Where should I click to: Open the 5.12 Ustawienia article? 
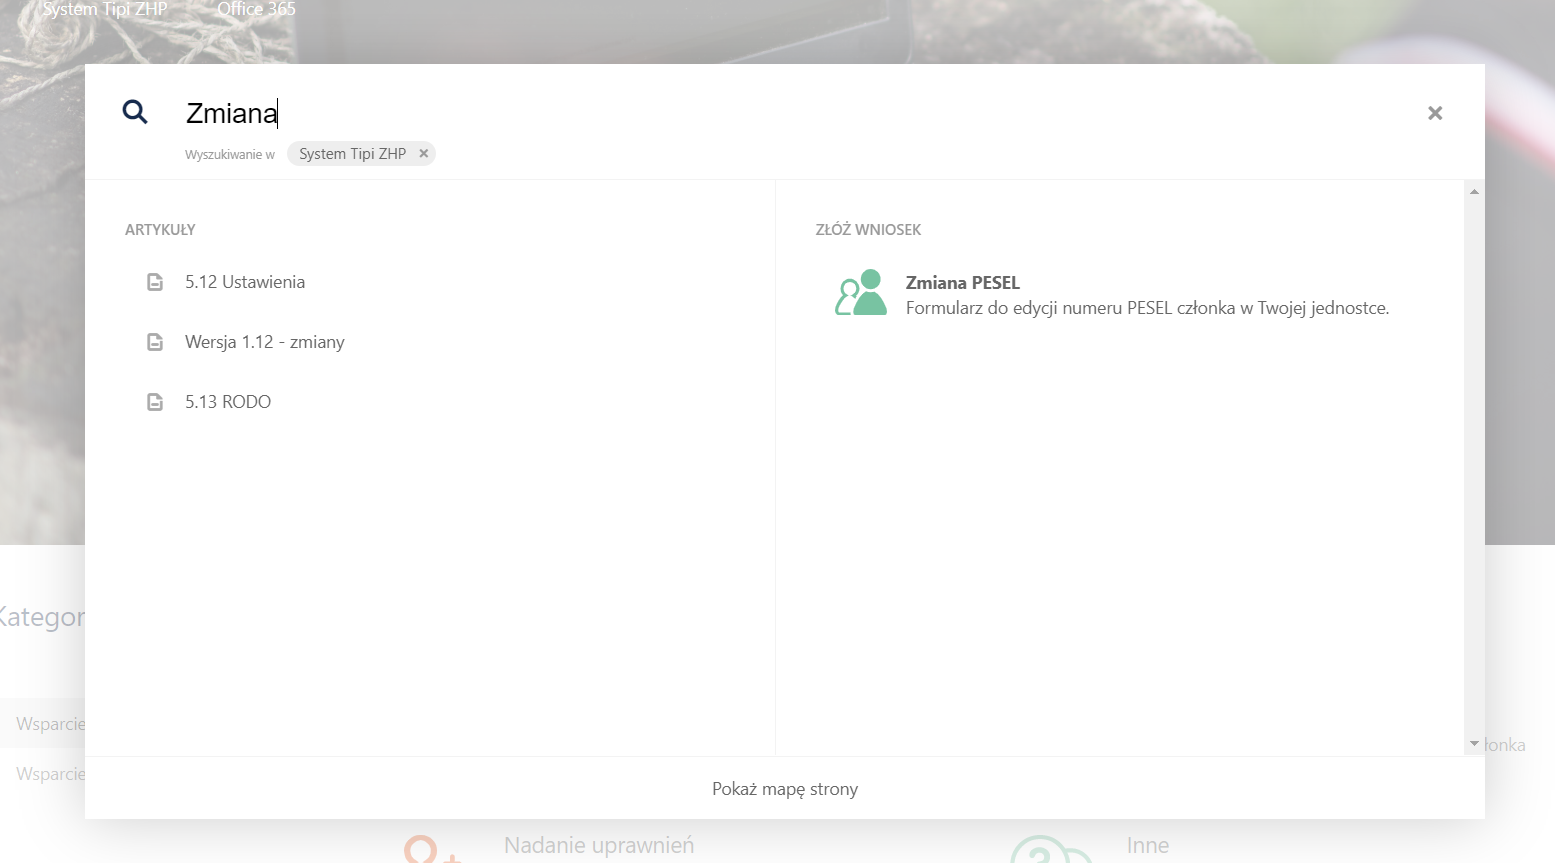245,282
